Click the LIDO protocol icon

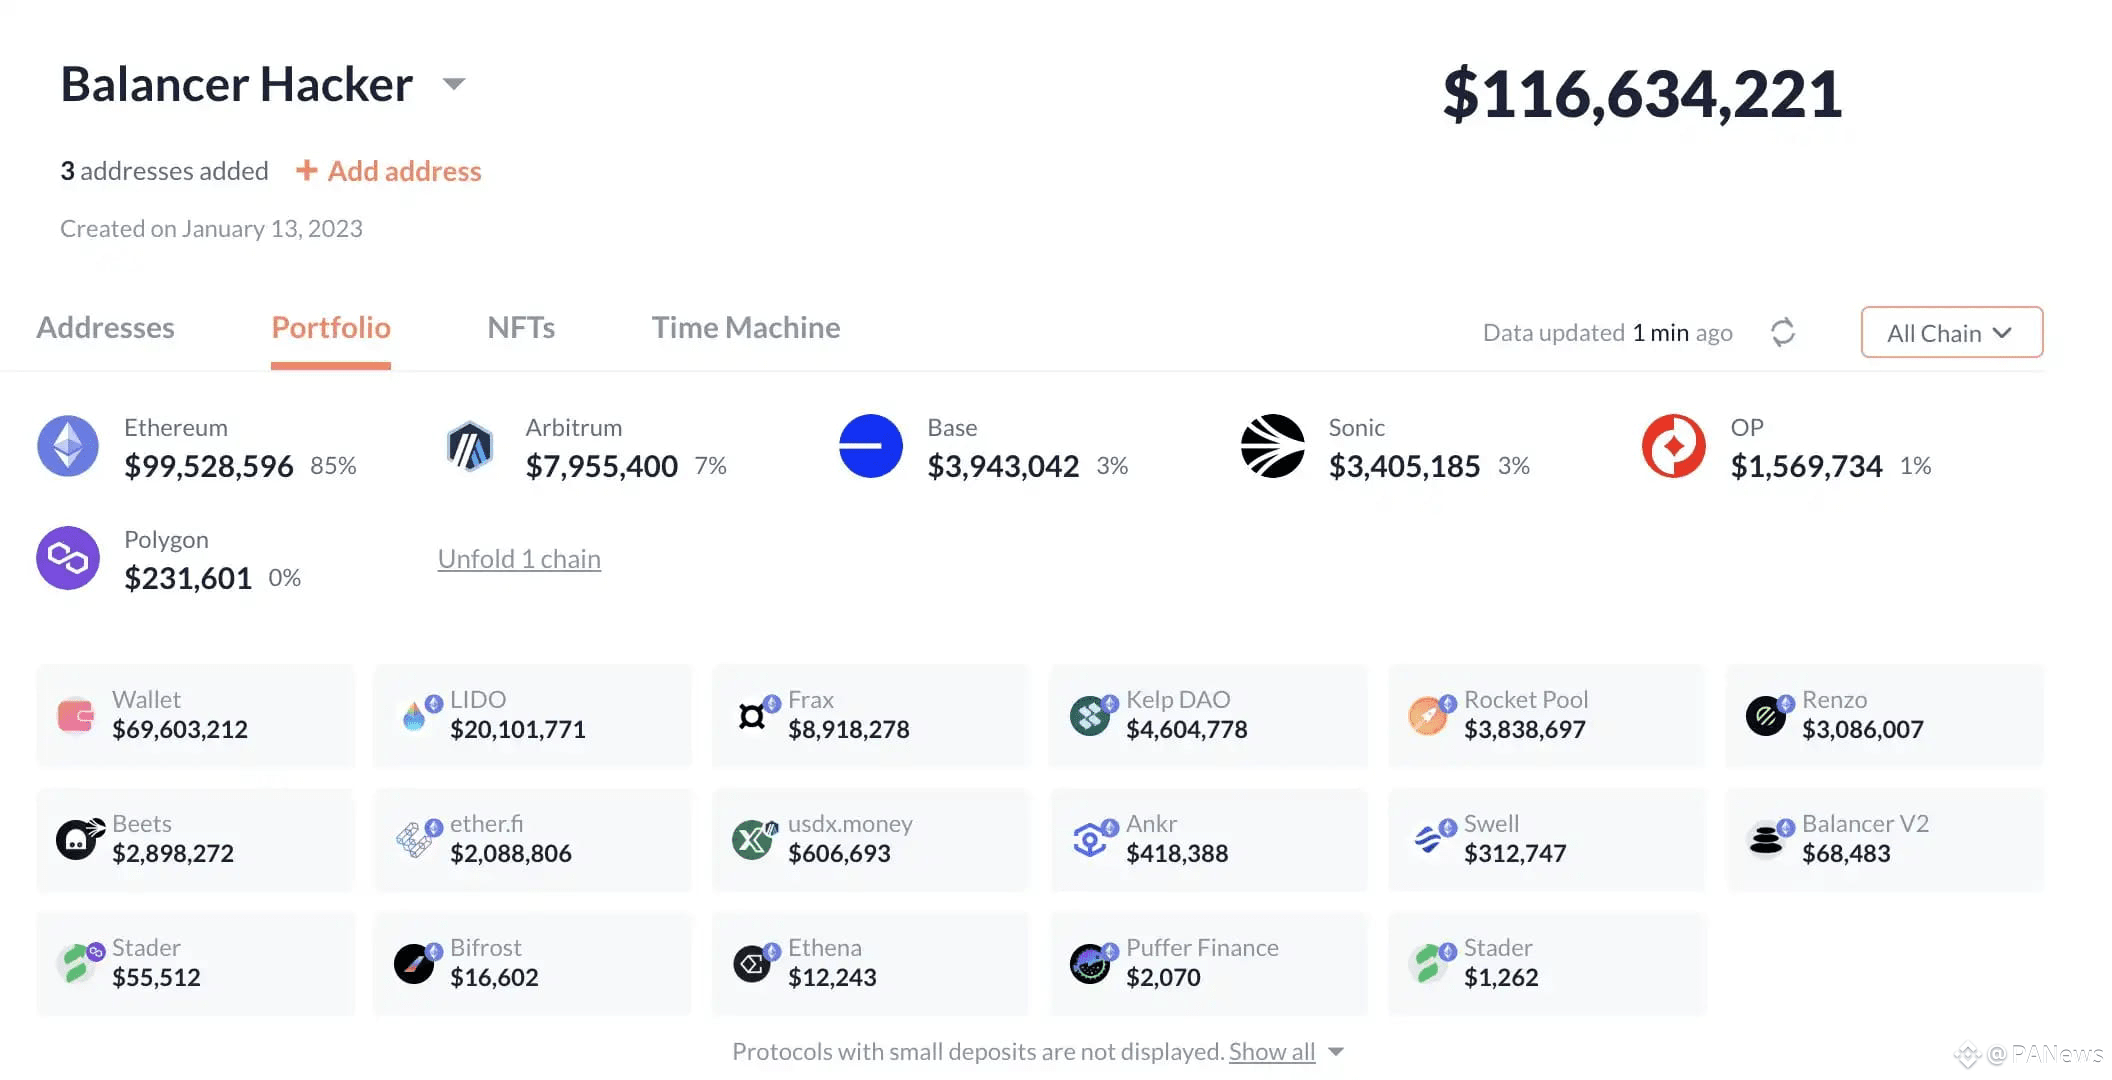click(414, 715)
